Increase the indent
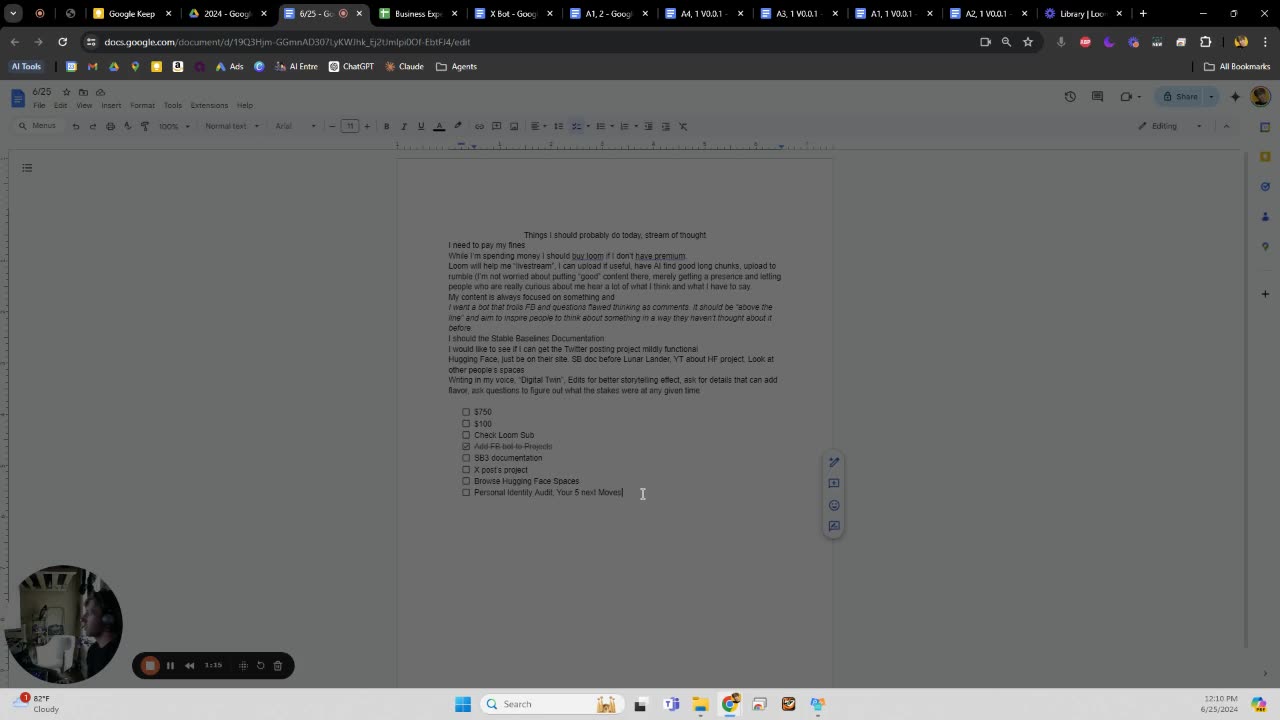1280x720 pixels. 665,126
